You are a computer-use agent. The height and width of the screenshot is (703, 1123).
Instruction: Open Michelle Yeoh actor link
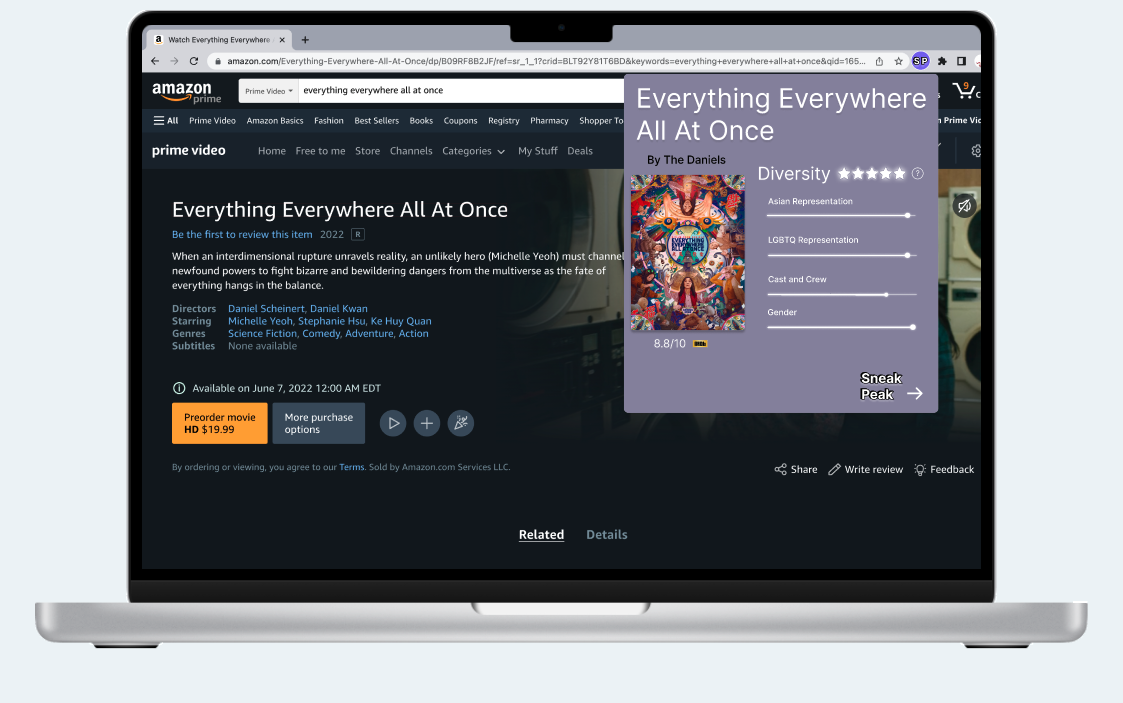[x=260, y=321]
